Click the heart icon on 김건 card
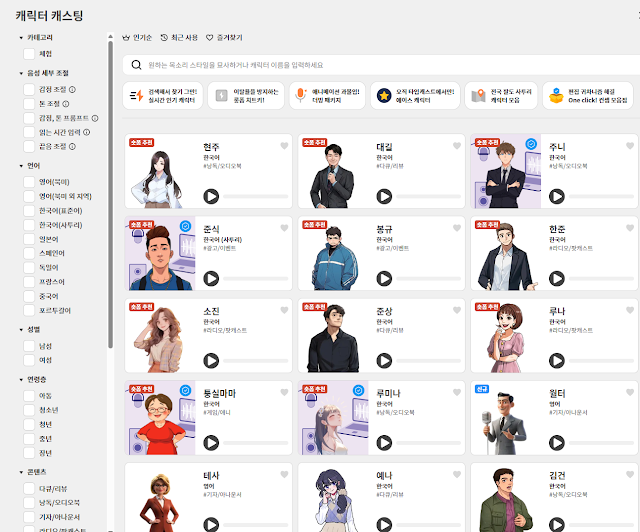640x532 pixels. click(630, 474)
